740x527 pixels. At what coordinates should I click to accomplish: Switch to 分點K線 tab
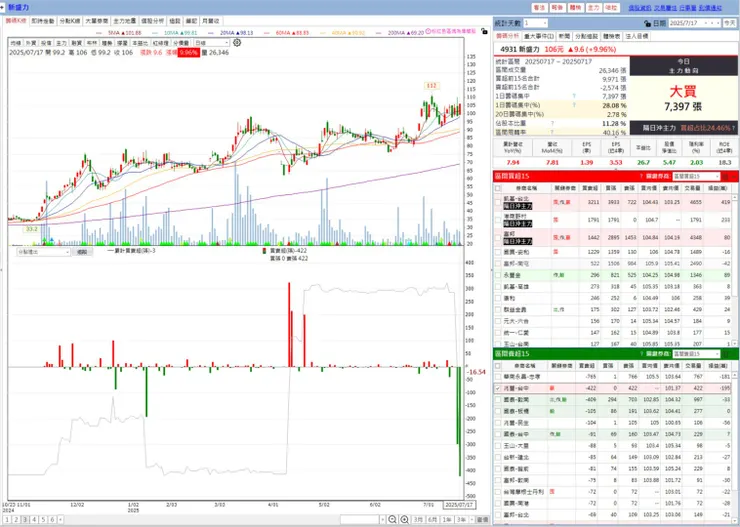pyautogui.click(x=69, y=21)
